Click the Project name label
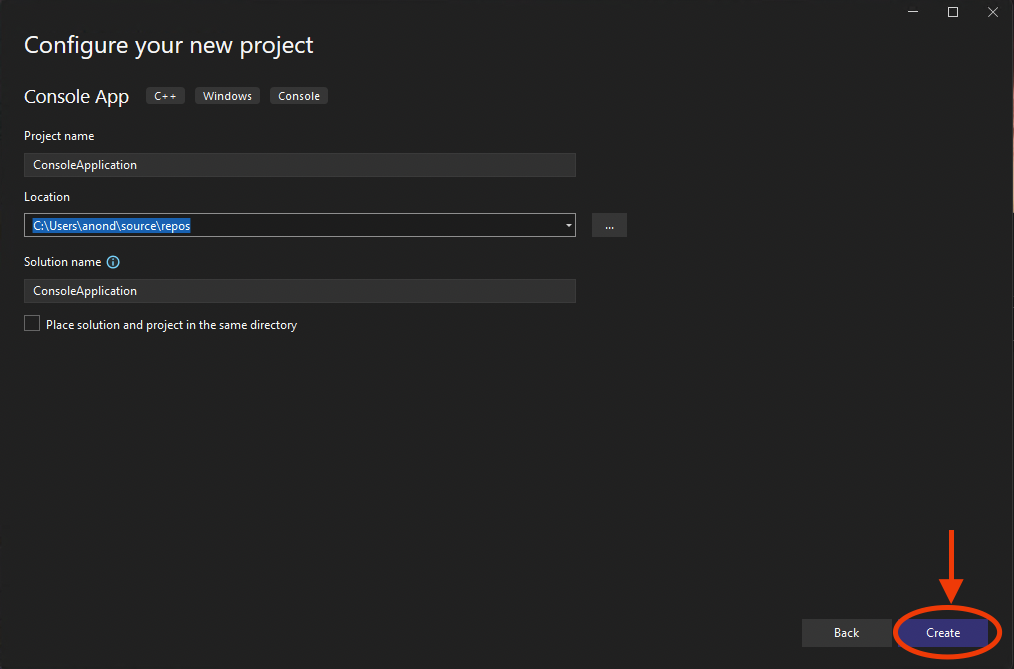The height and width of the screenshot is (669, 1014). (59, 136)
